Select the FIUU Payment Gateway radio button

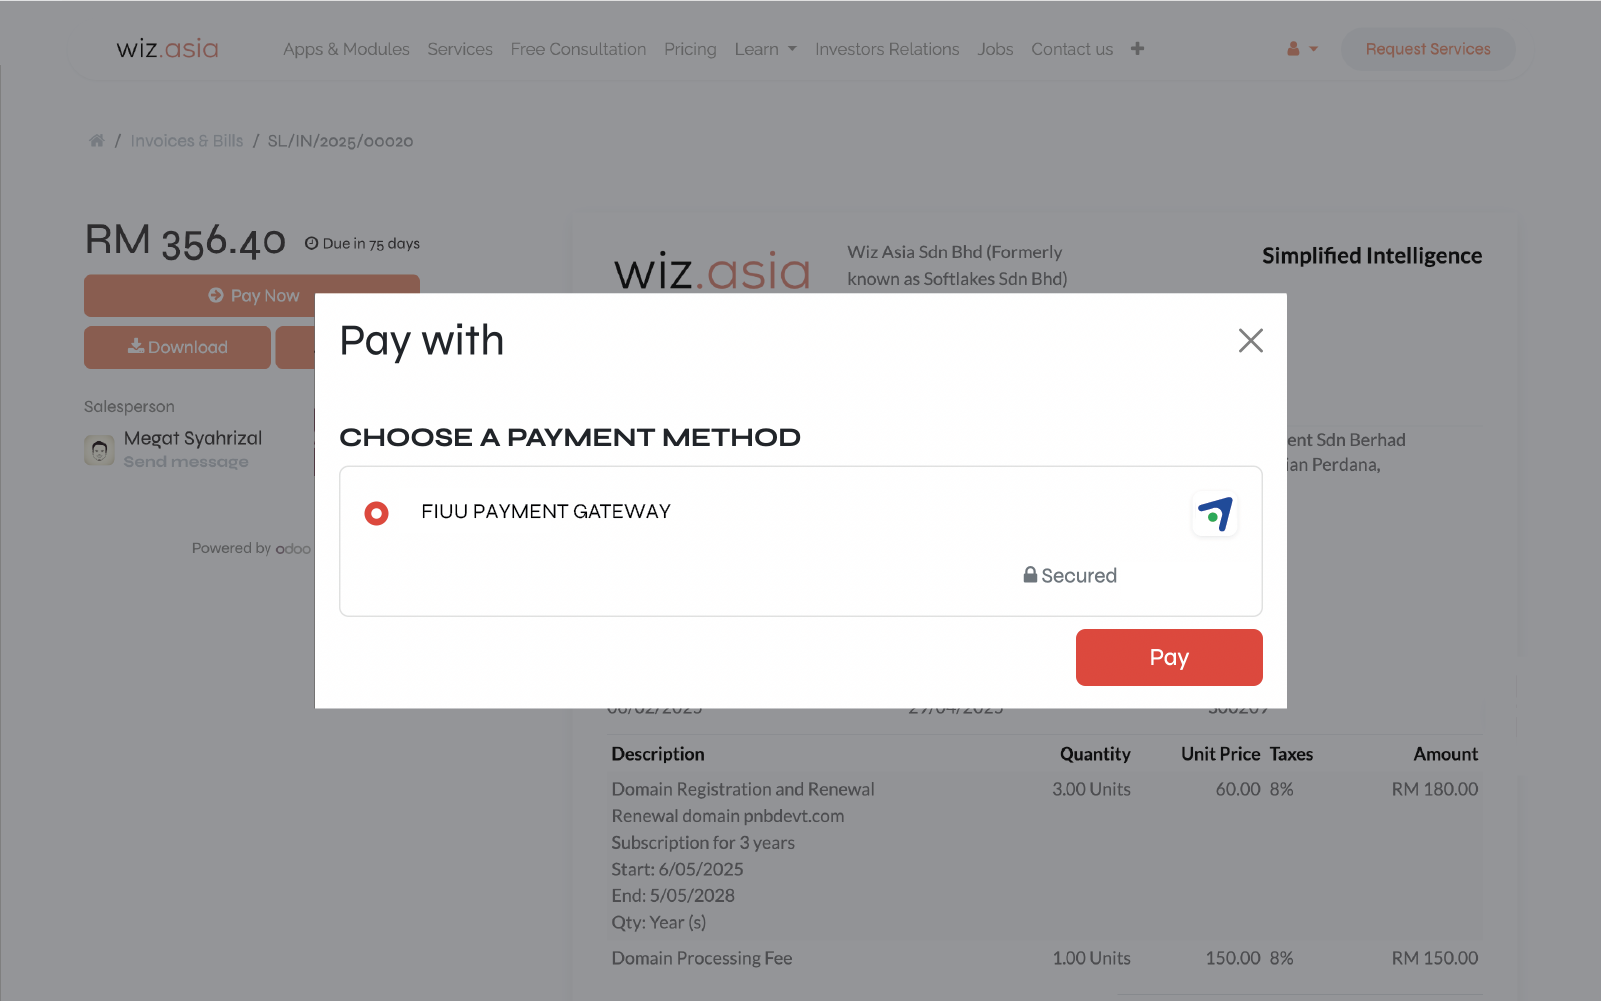click(376, 513)
